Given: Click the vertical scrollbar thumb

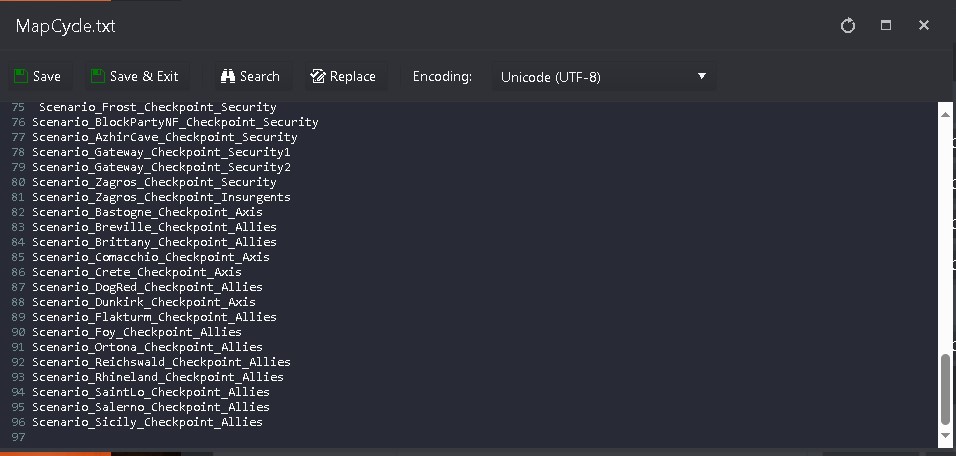Looking at the screenshot, I should (x=945, y=389).
